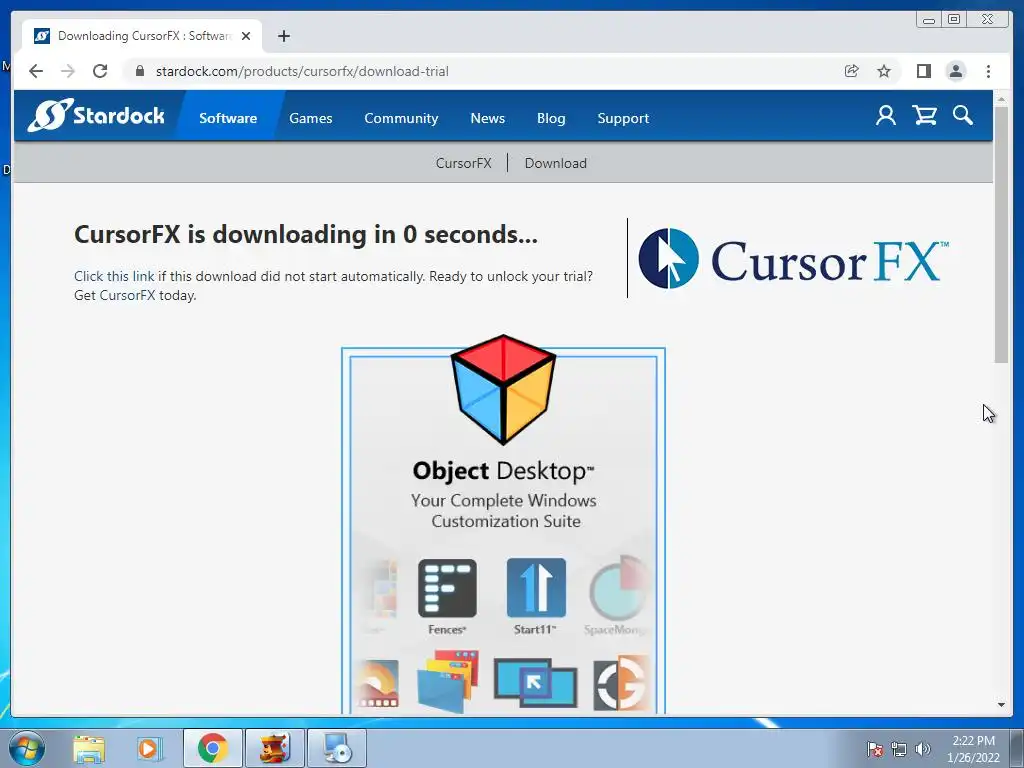1024x768 pixels.
Task: Click the CursorFX product logo
Action: [793, 259]
